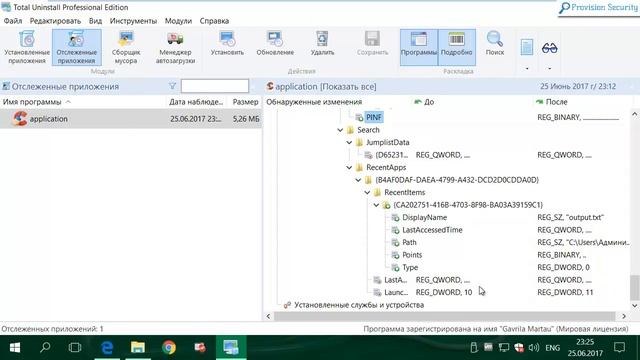Image resolution: width=640 pixels, height=360 pixels.
Task: Select Установленные службы и устройства node
Action: (x=359, y=305)
